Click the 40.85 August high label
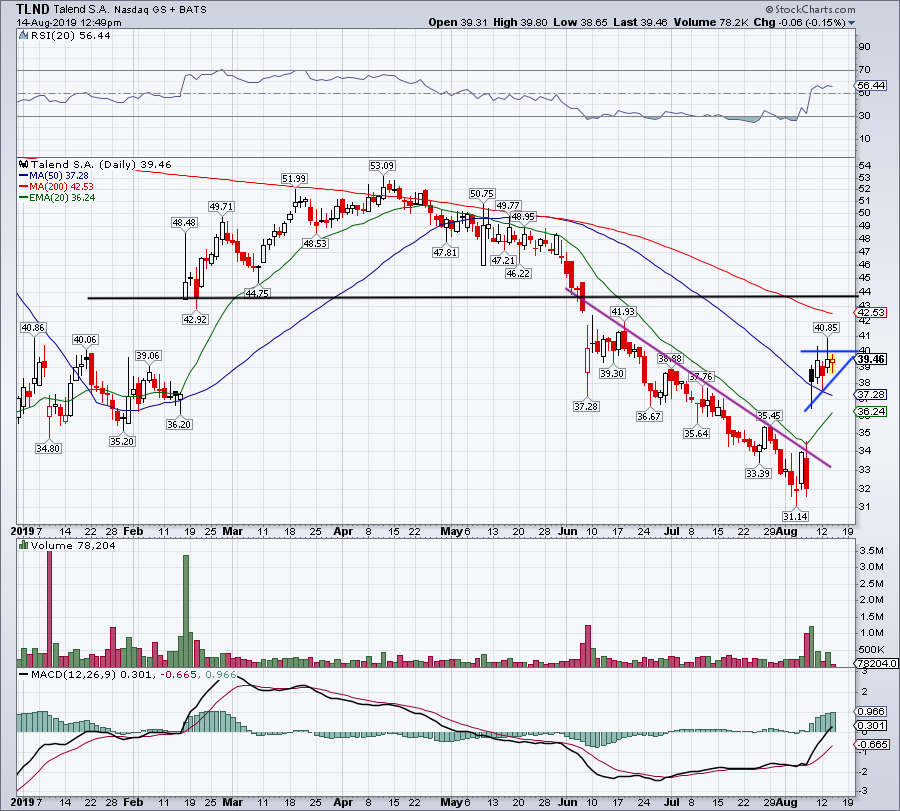The height and width of the screenshot is (811, 900). pos(826,328)
